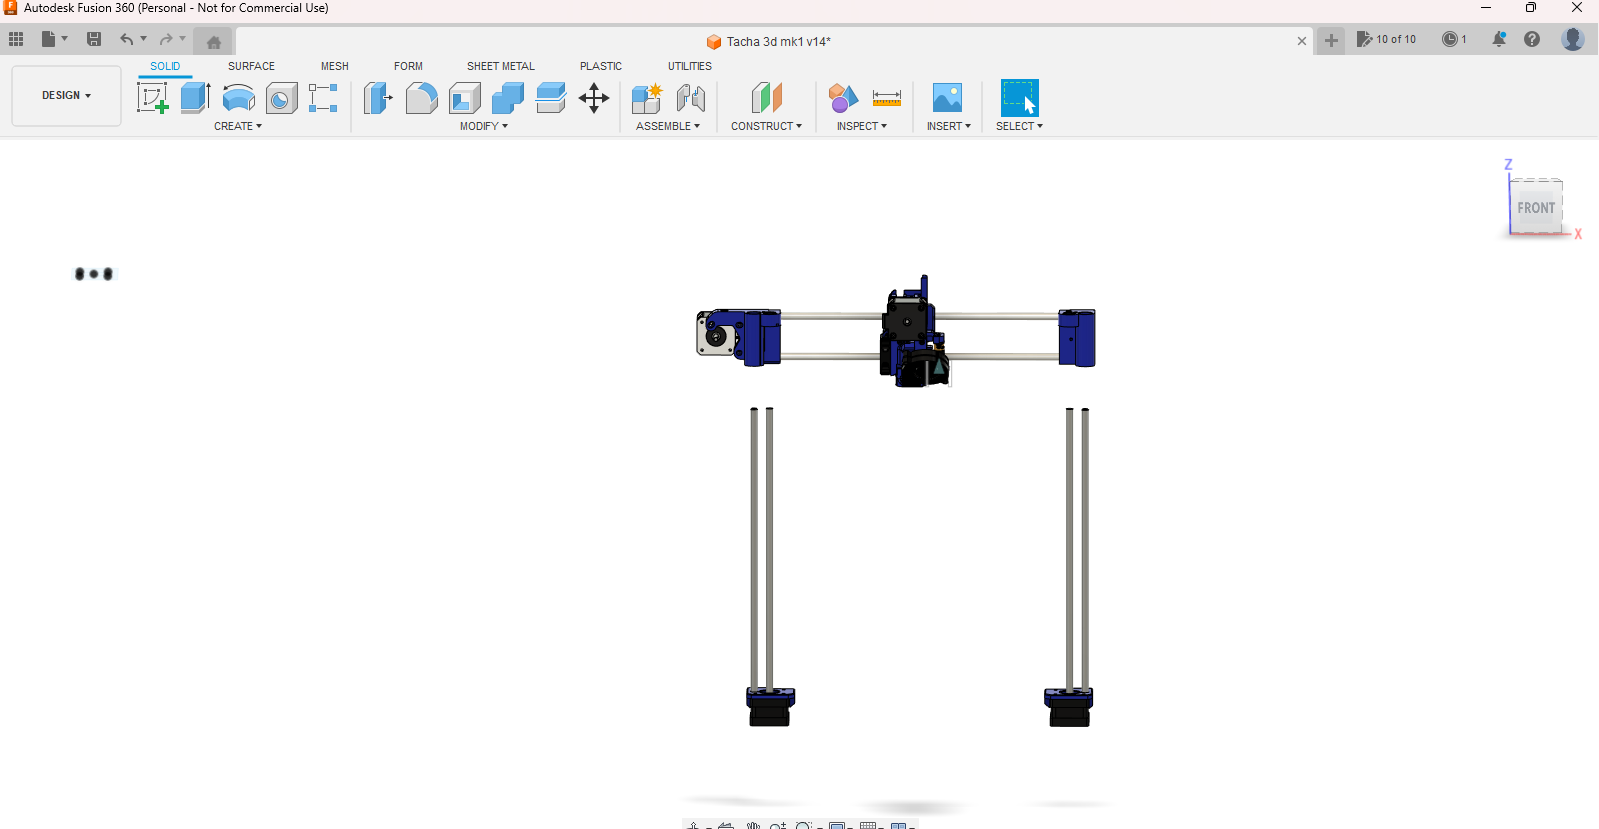The width and height of the screenshot is (1599, 829).
Task: Select the Press Pull tool
Action: 378,98
